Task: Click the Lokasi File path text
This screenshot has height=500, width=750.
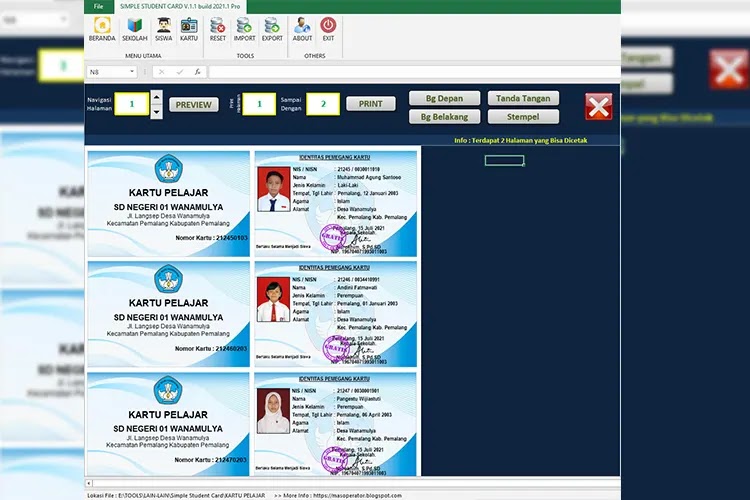Action: pos(176,496)
